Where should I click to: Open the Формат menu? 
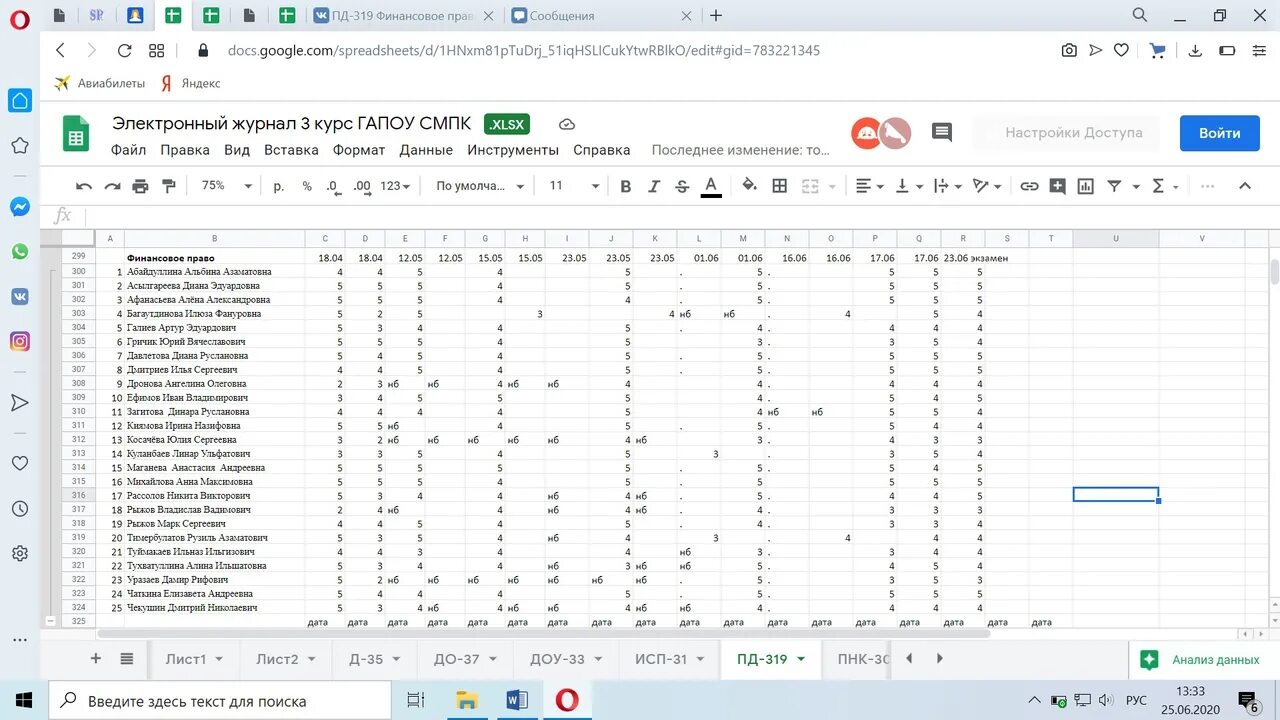(359, 150)
